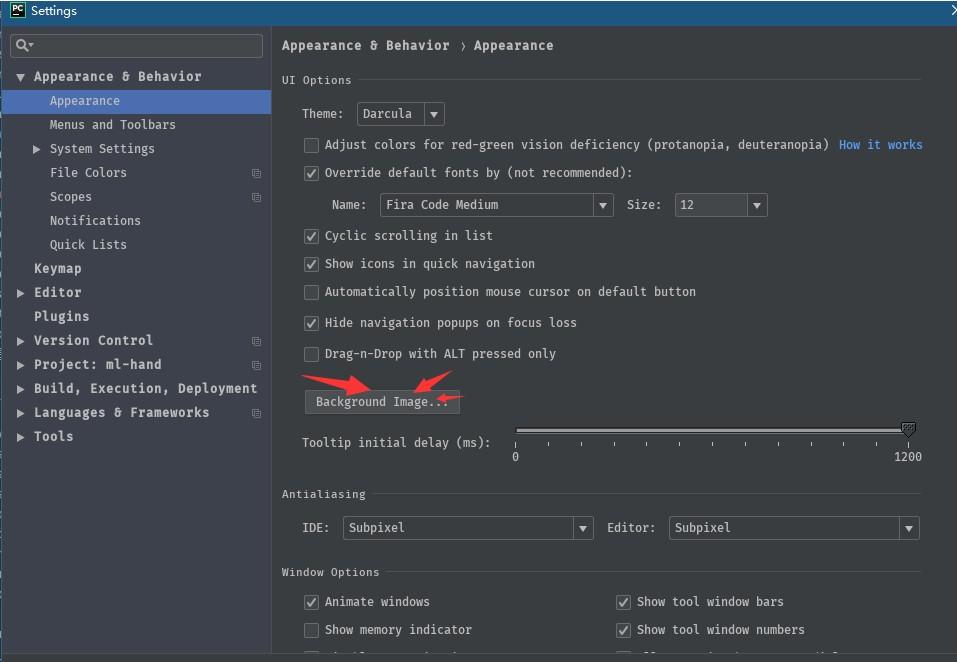957x662 pixels.
Task: Open File Colors settings
Action: 88,173
